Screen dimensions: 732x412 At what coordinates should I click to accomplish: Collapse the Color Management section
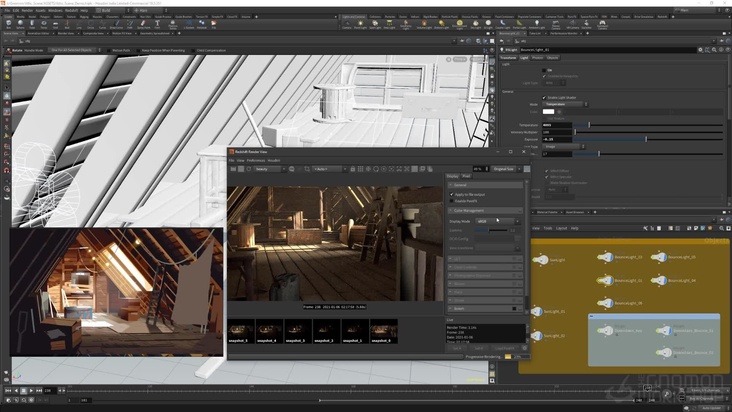coord(486,210)
